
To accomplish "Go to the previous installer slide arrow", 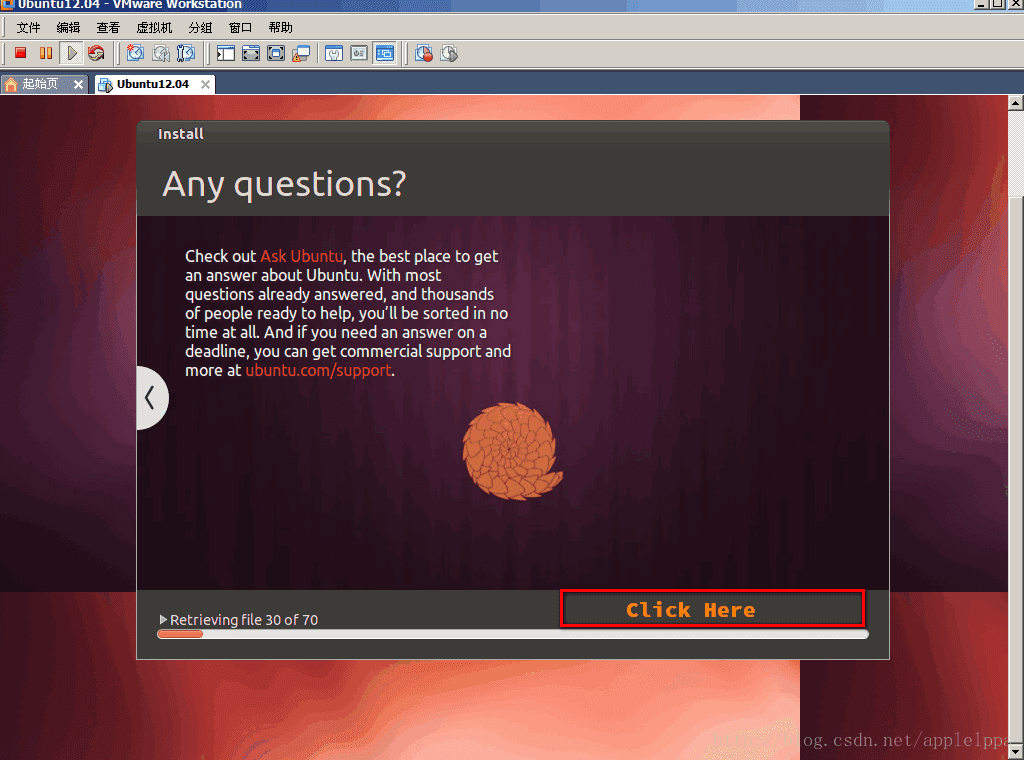I will click(x=152, y=398).
